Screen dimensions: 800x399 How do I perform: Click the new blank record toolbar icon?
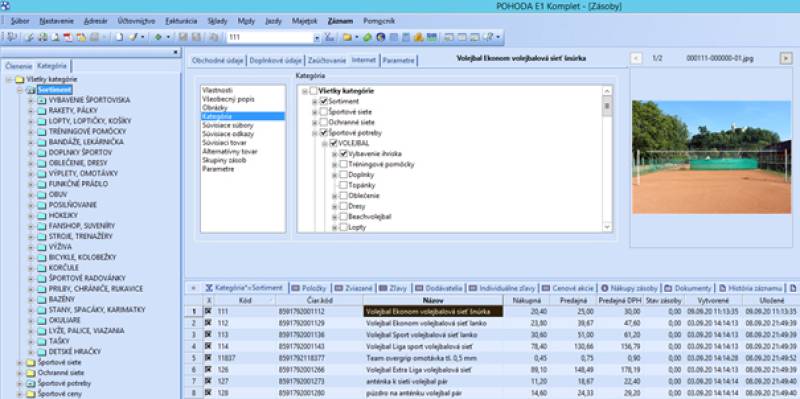tap(119, 37)
